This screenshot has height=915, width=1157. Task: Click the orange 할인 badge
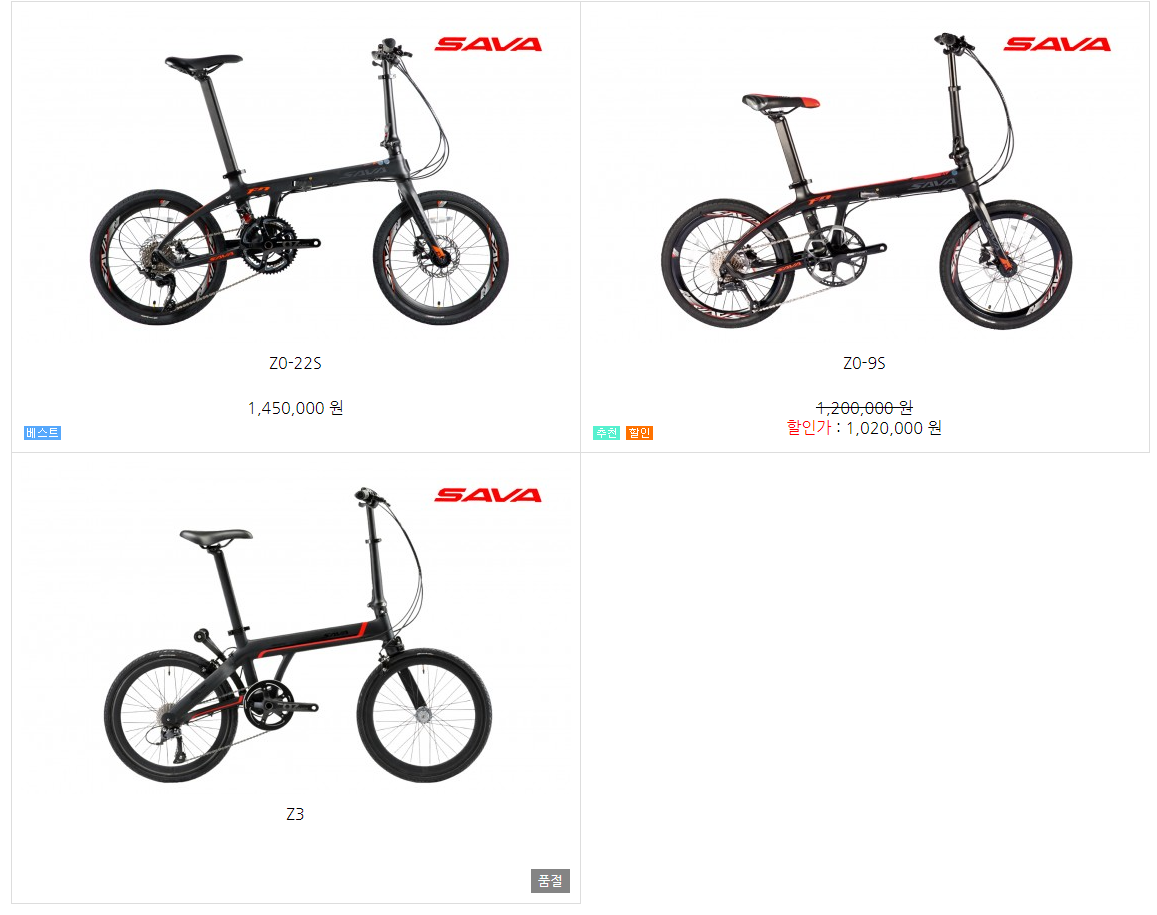[640, 432]
